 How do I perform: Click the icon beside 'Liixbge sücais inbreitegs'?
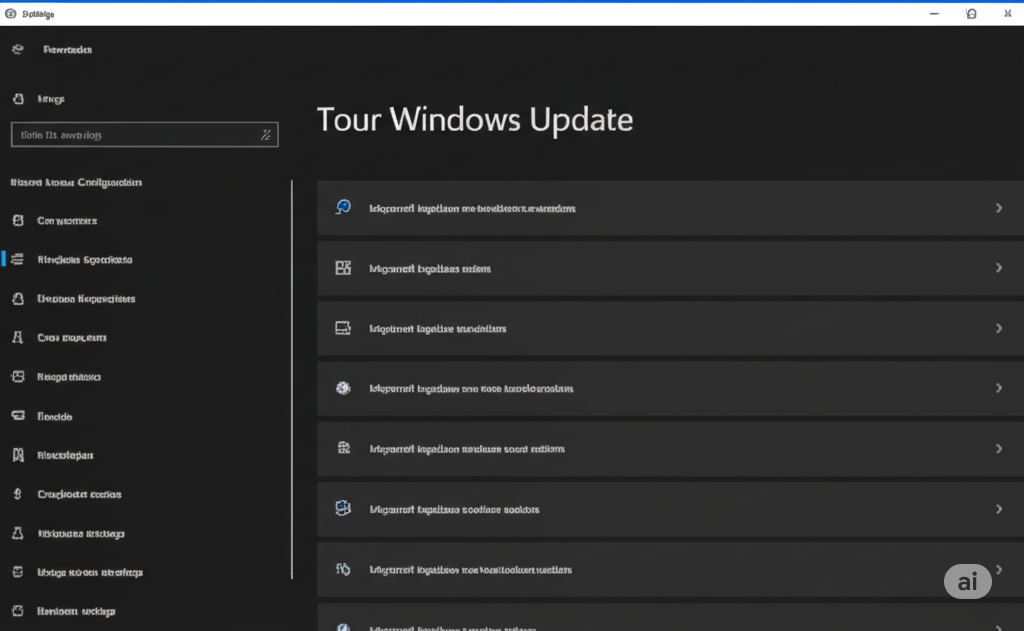[18, 572]
